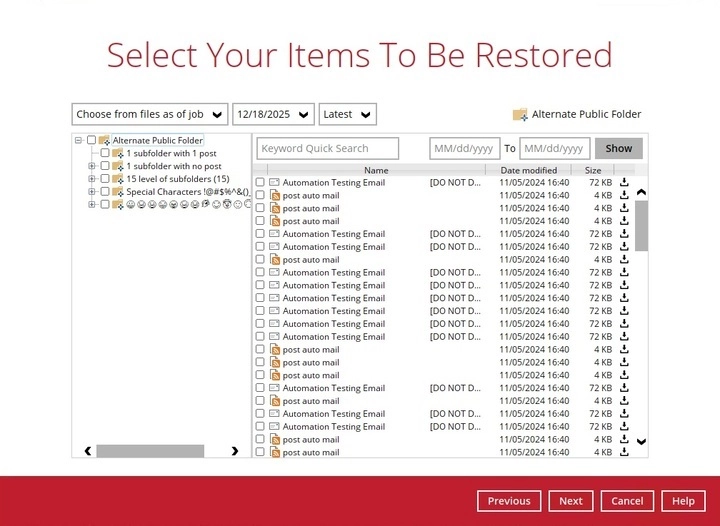Proceed with the Next button
This screenshot has height=526, width=720.
tap(571, 501)
